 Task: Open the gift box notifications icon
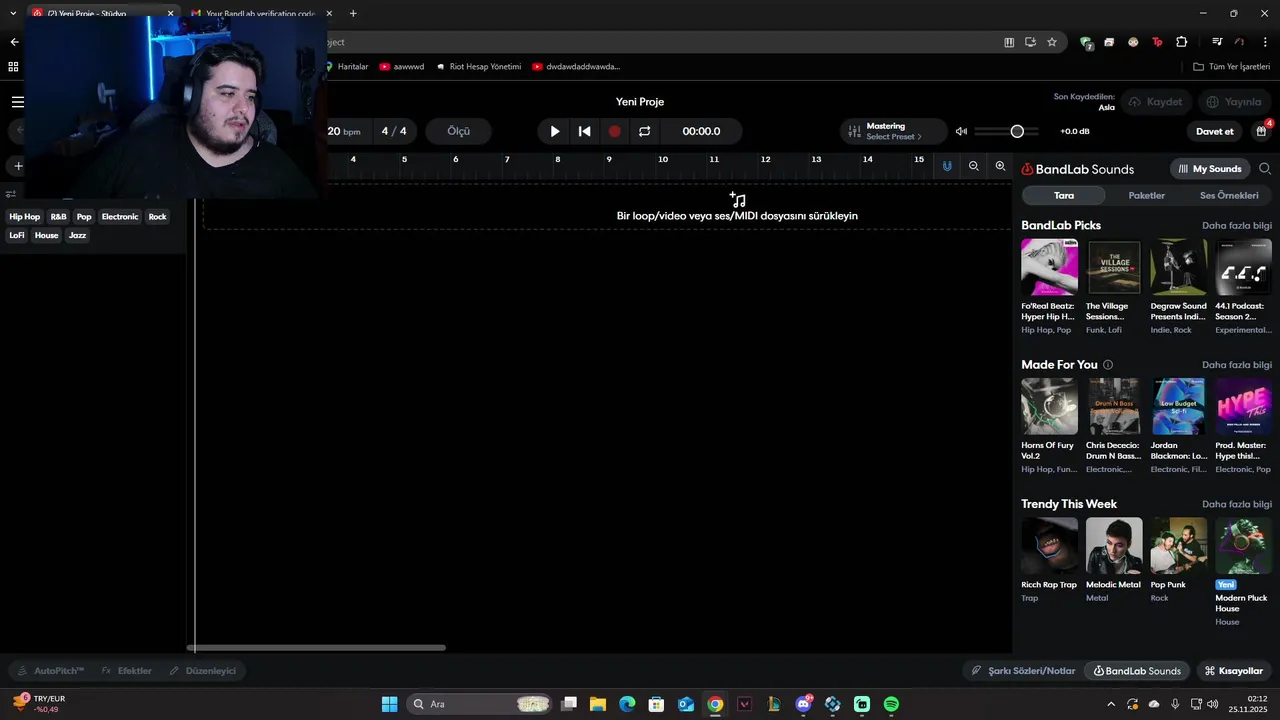1262,131
